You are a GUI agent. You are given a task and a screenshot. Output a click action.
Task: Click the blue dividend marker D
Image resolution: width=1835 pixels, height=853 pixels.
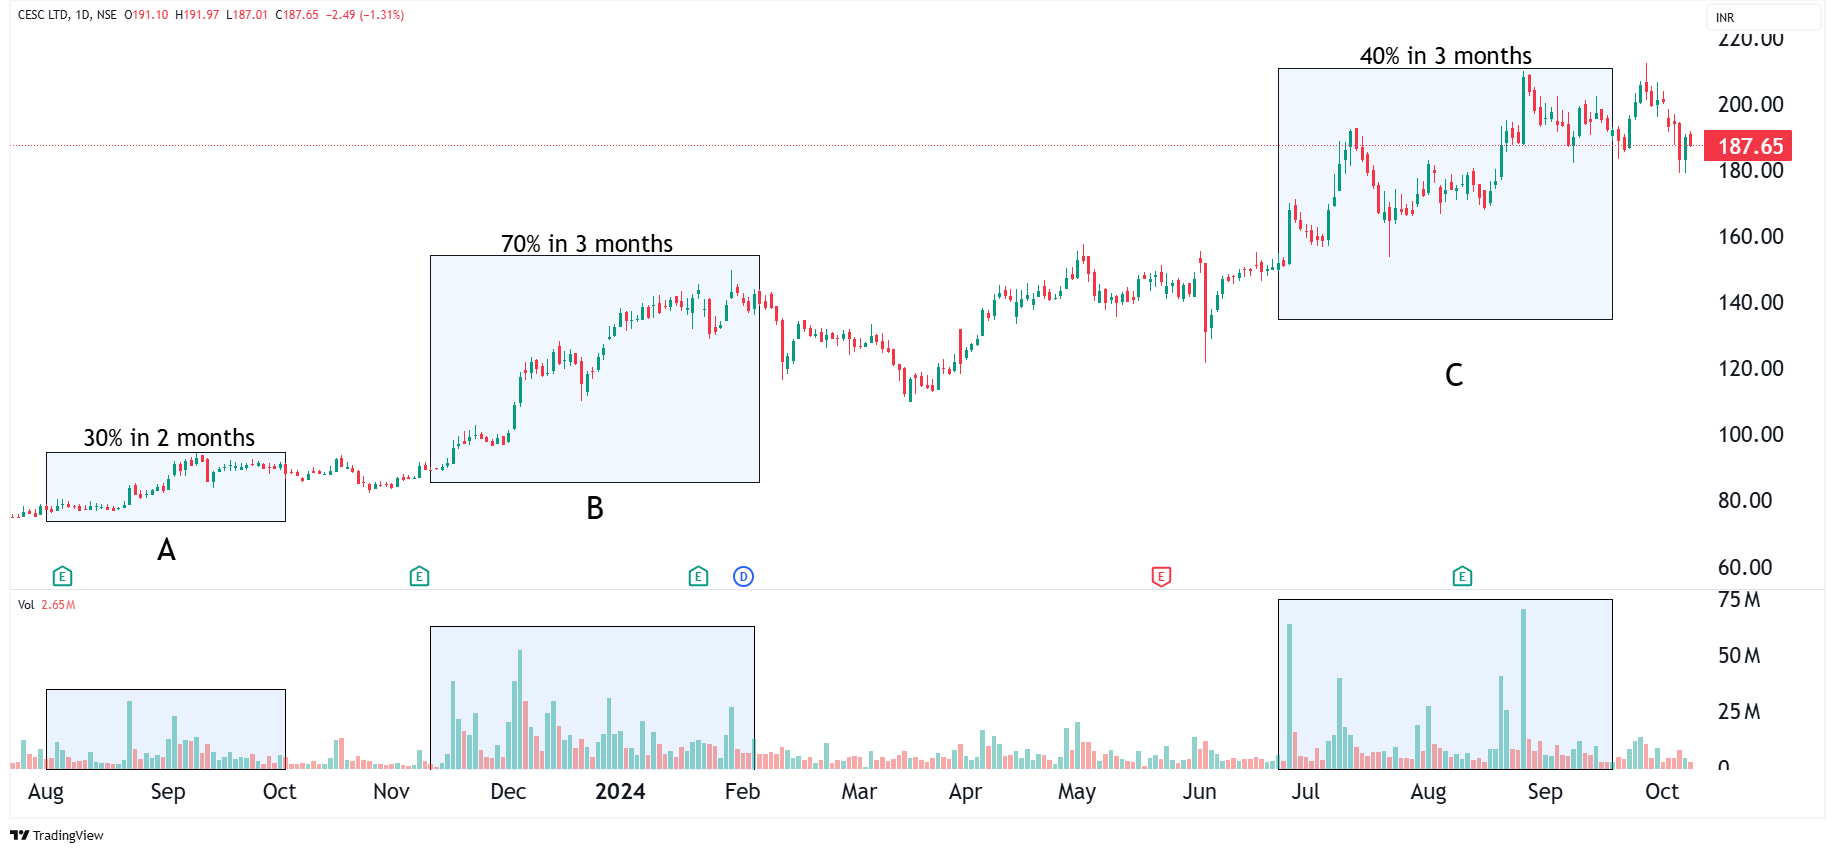click(x=743, y=576)
